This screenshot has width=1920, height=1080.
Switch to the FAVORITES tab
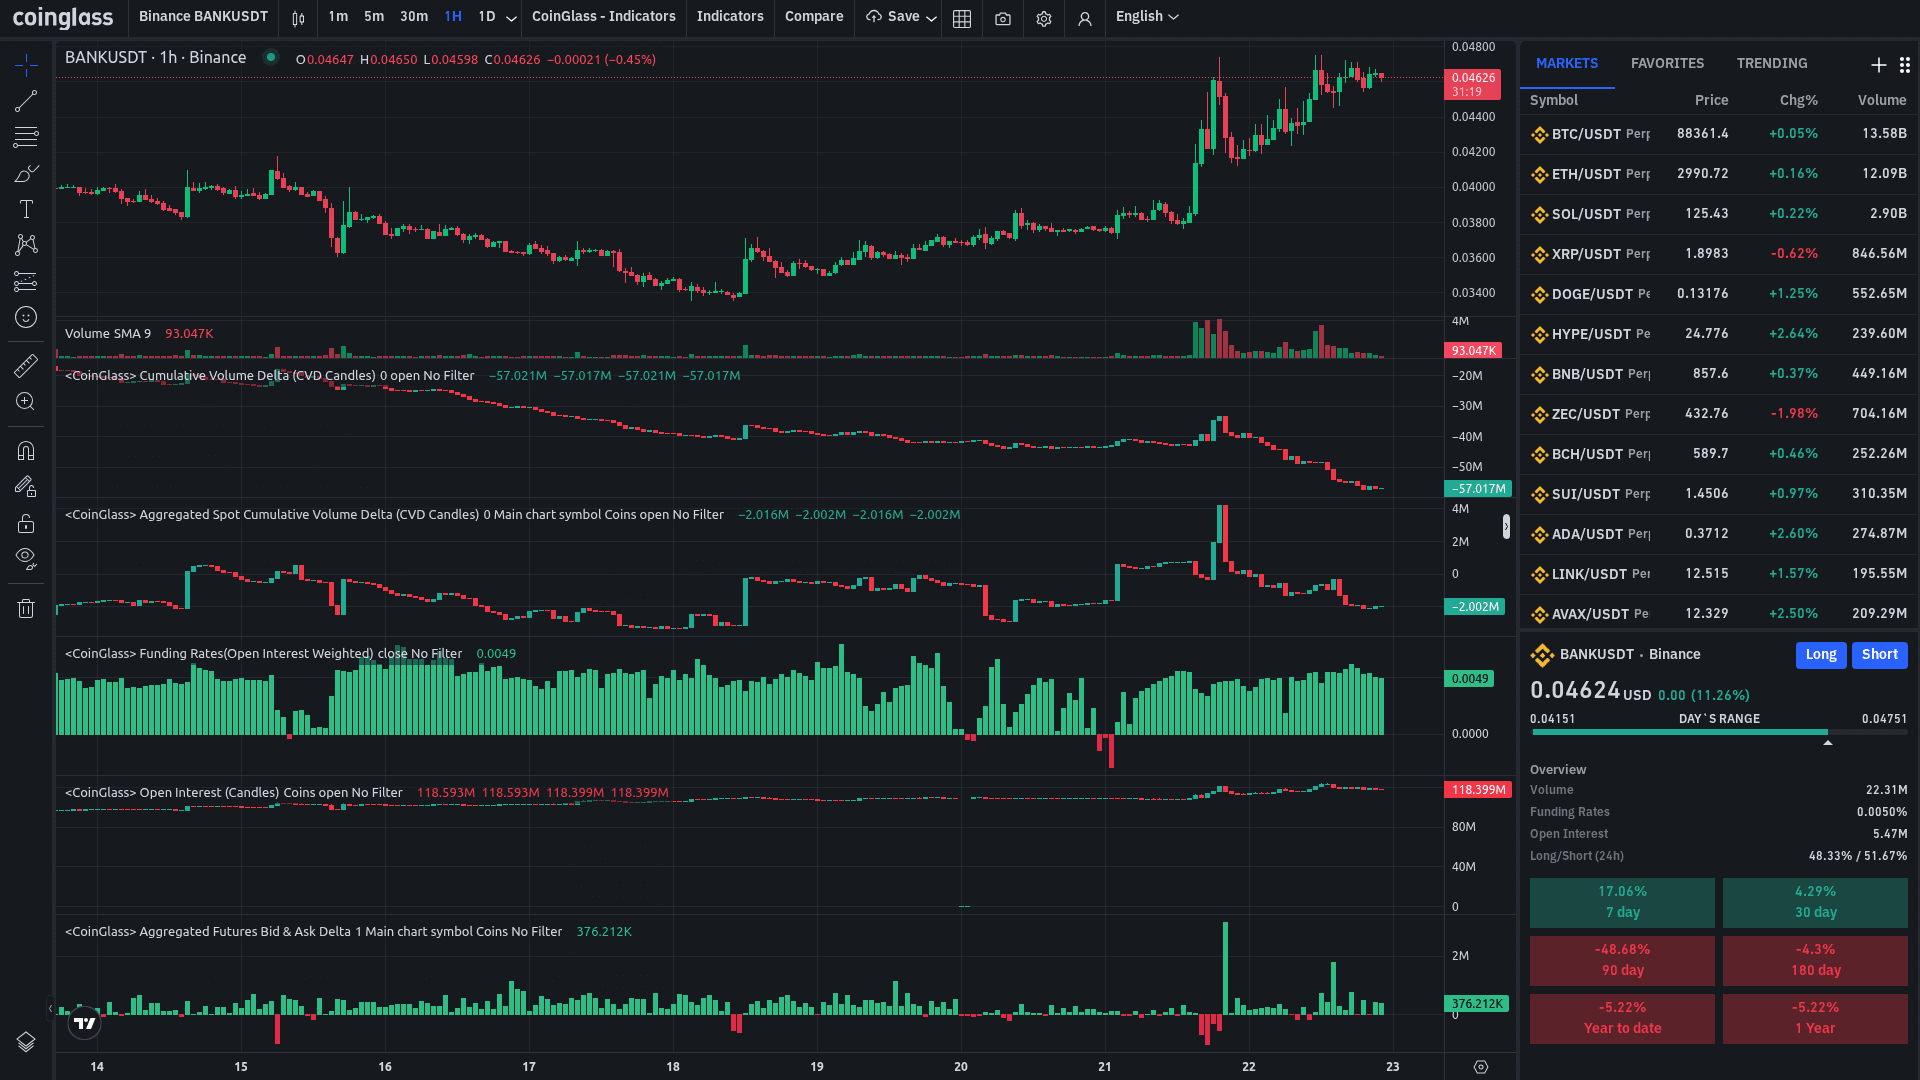point(1667,63)
